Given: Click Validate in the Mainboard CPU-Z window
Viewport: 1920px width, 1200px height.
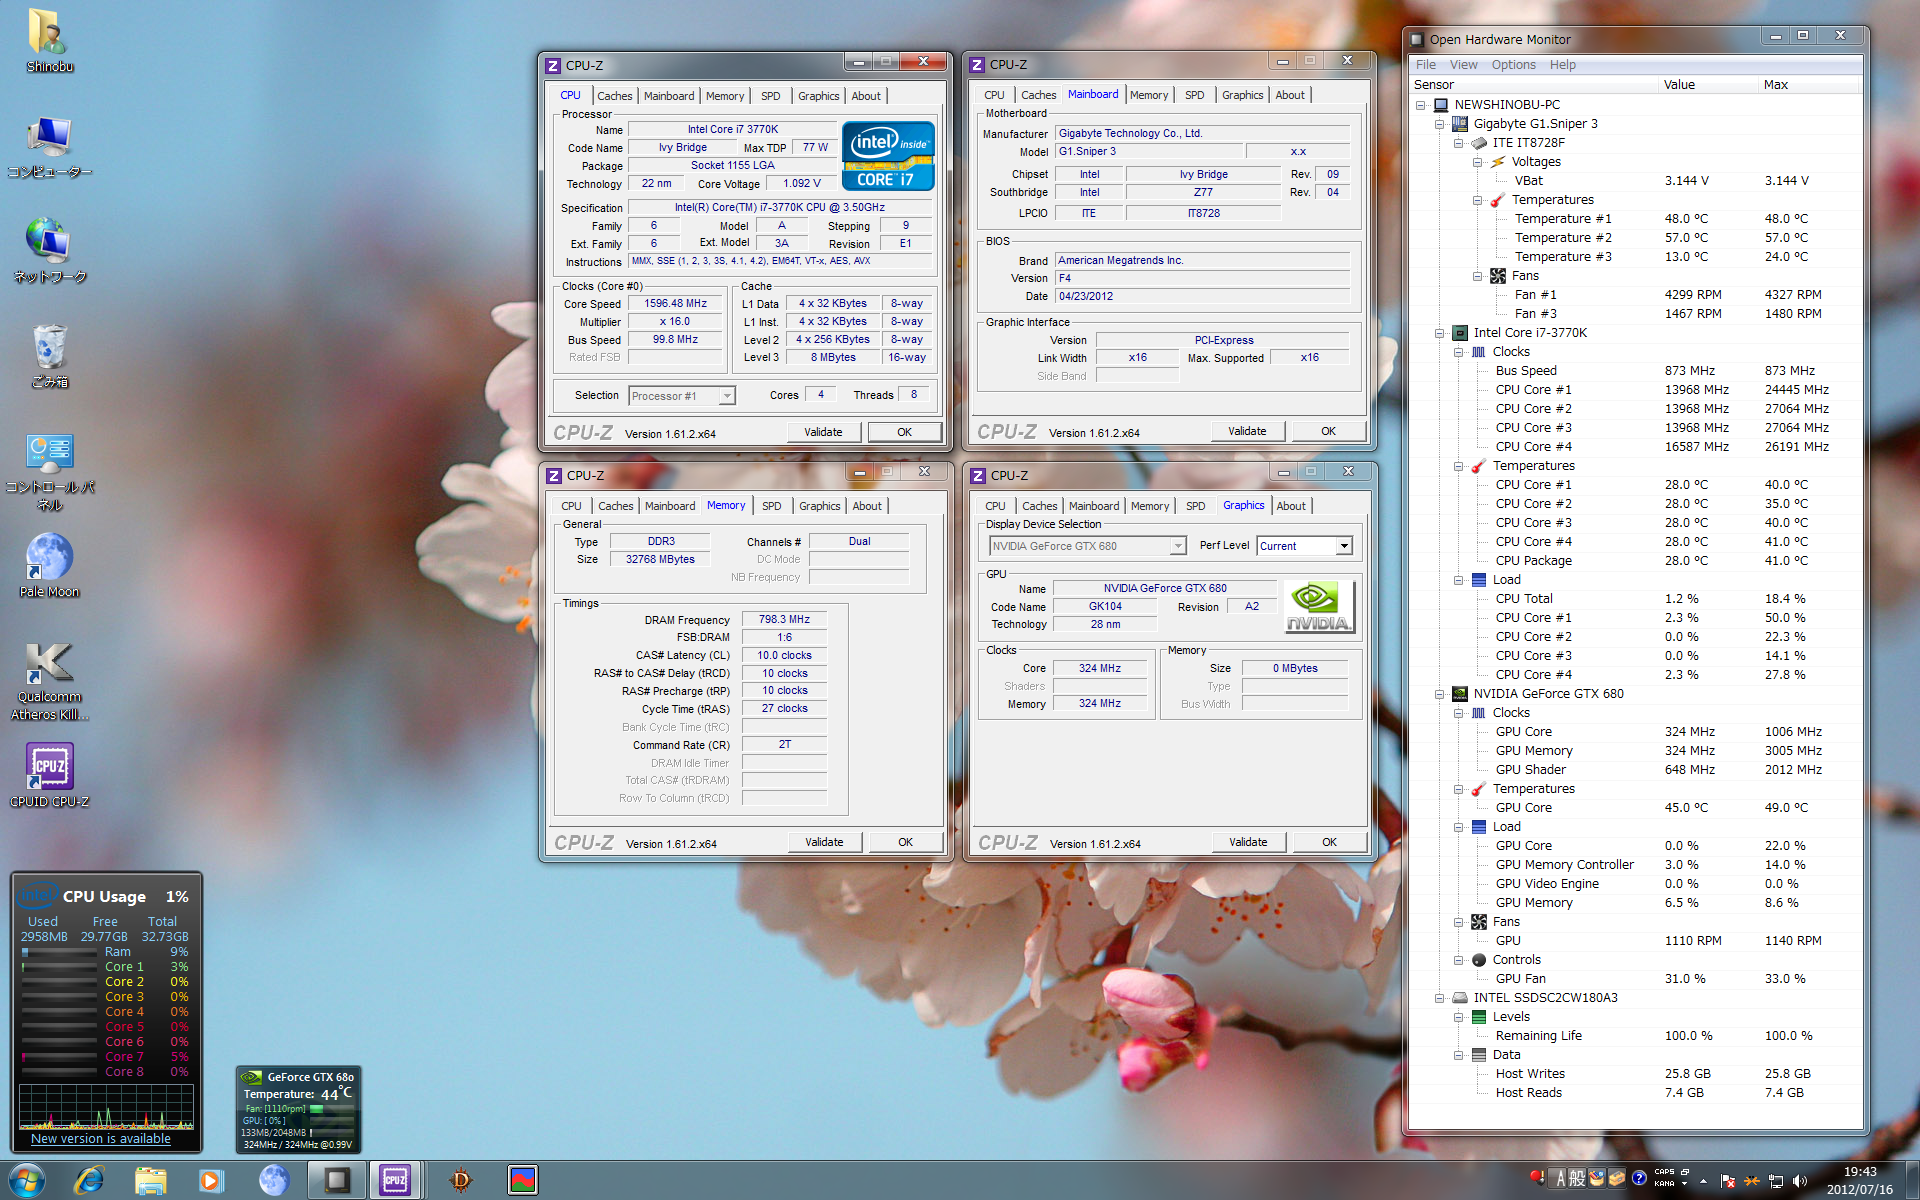Looking at the screenshot, I should (1246, 431).
